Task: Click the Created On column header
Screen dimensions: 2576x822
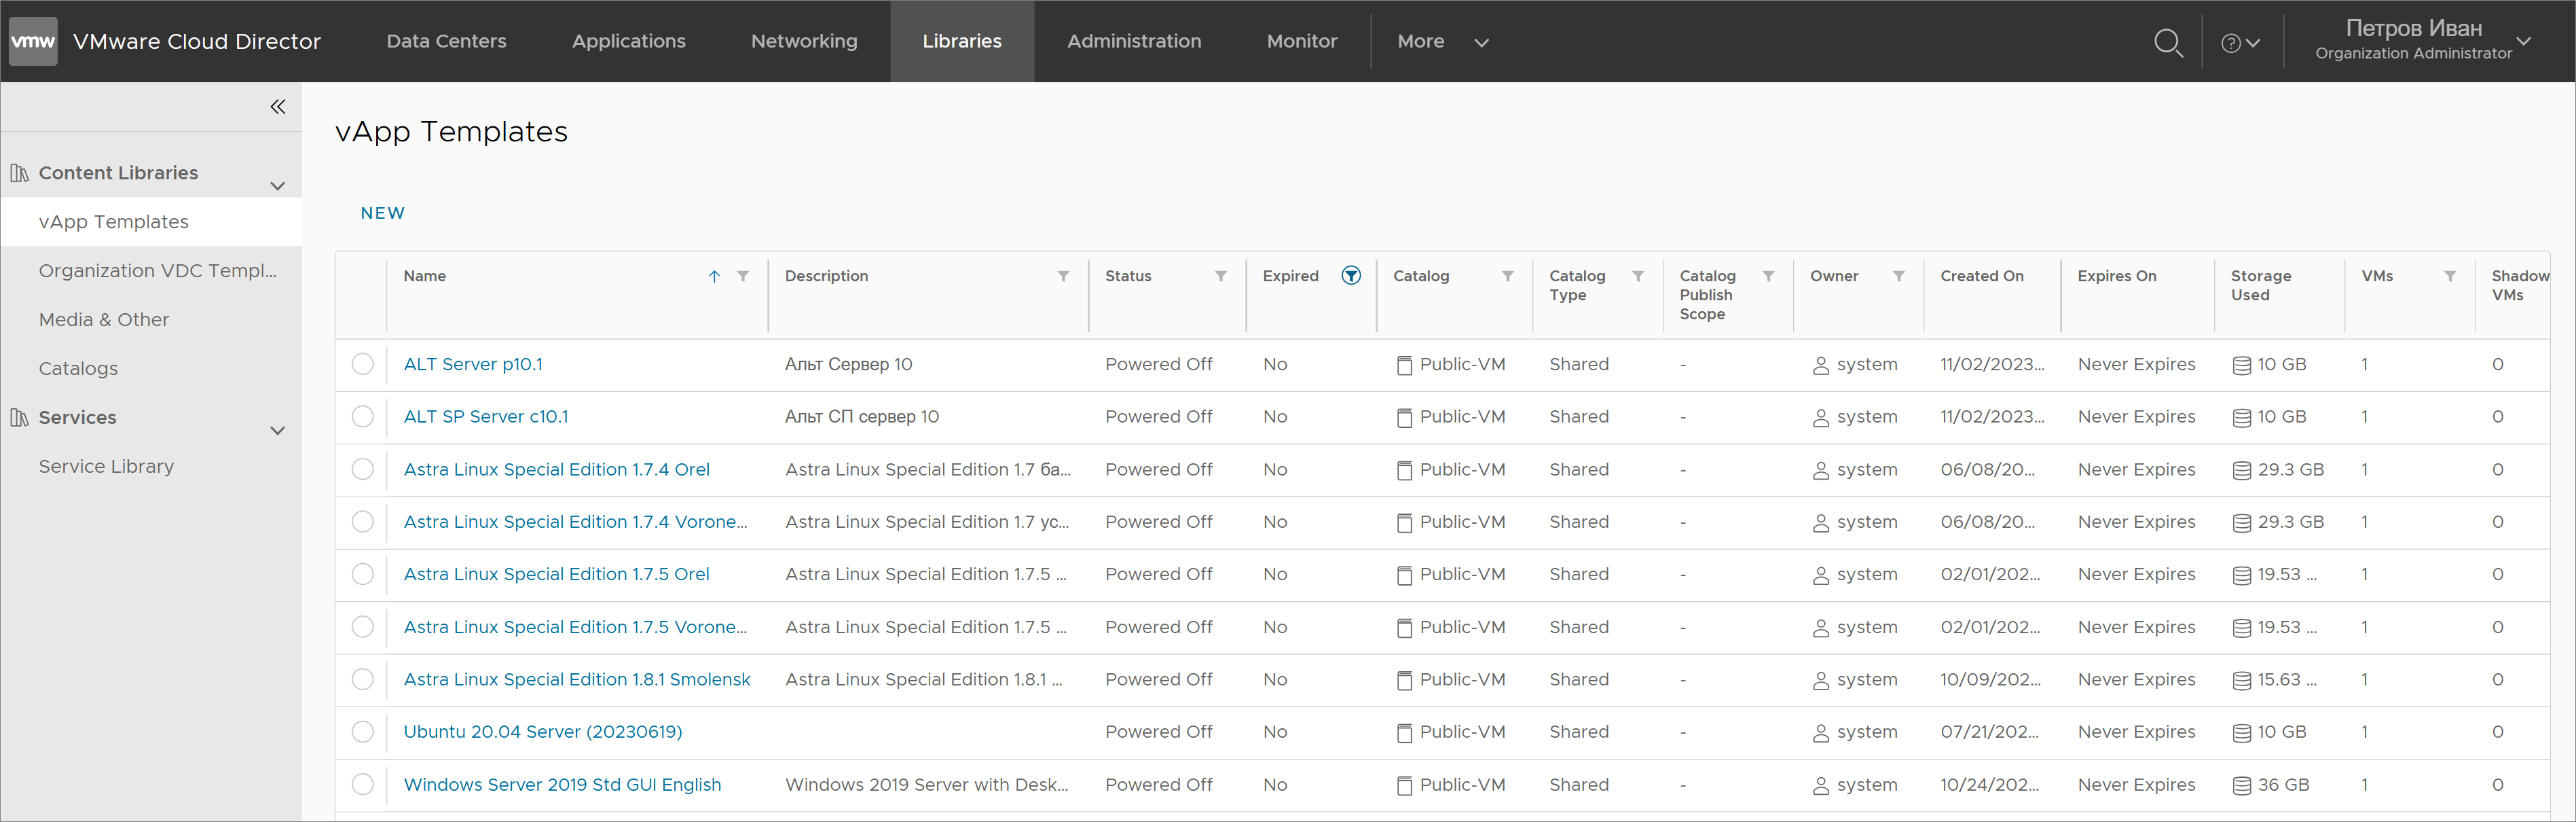Action: [1981, 276]
